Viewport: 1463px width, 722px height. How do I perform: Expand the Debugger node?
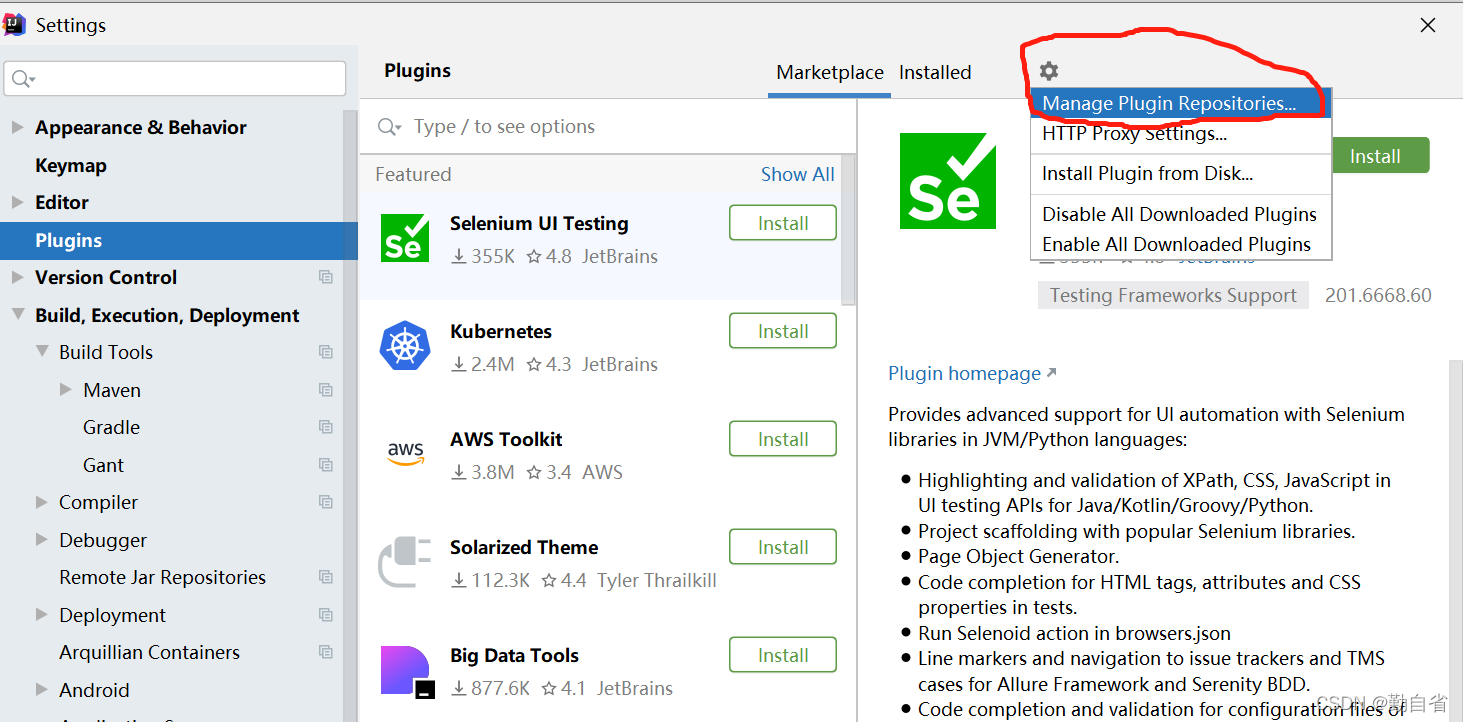42,540
